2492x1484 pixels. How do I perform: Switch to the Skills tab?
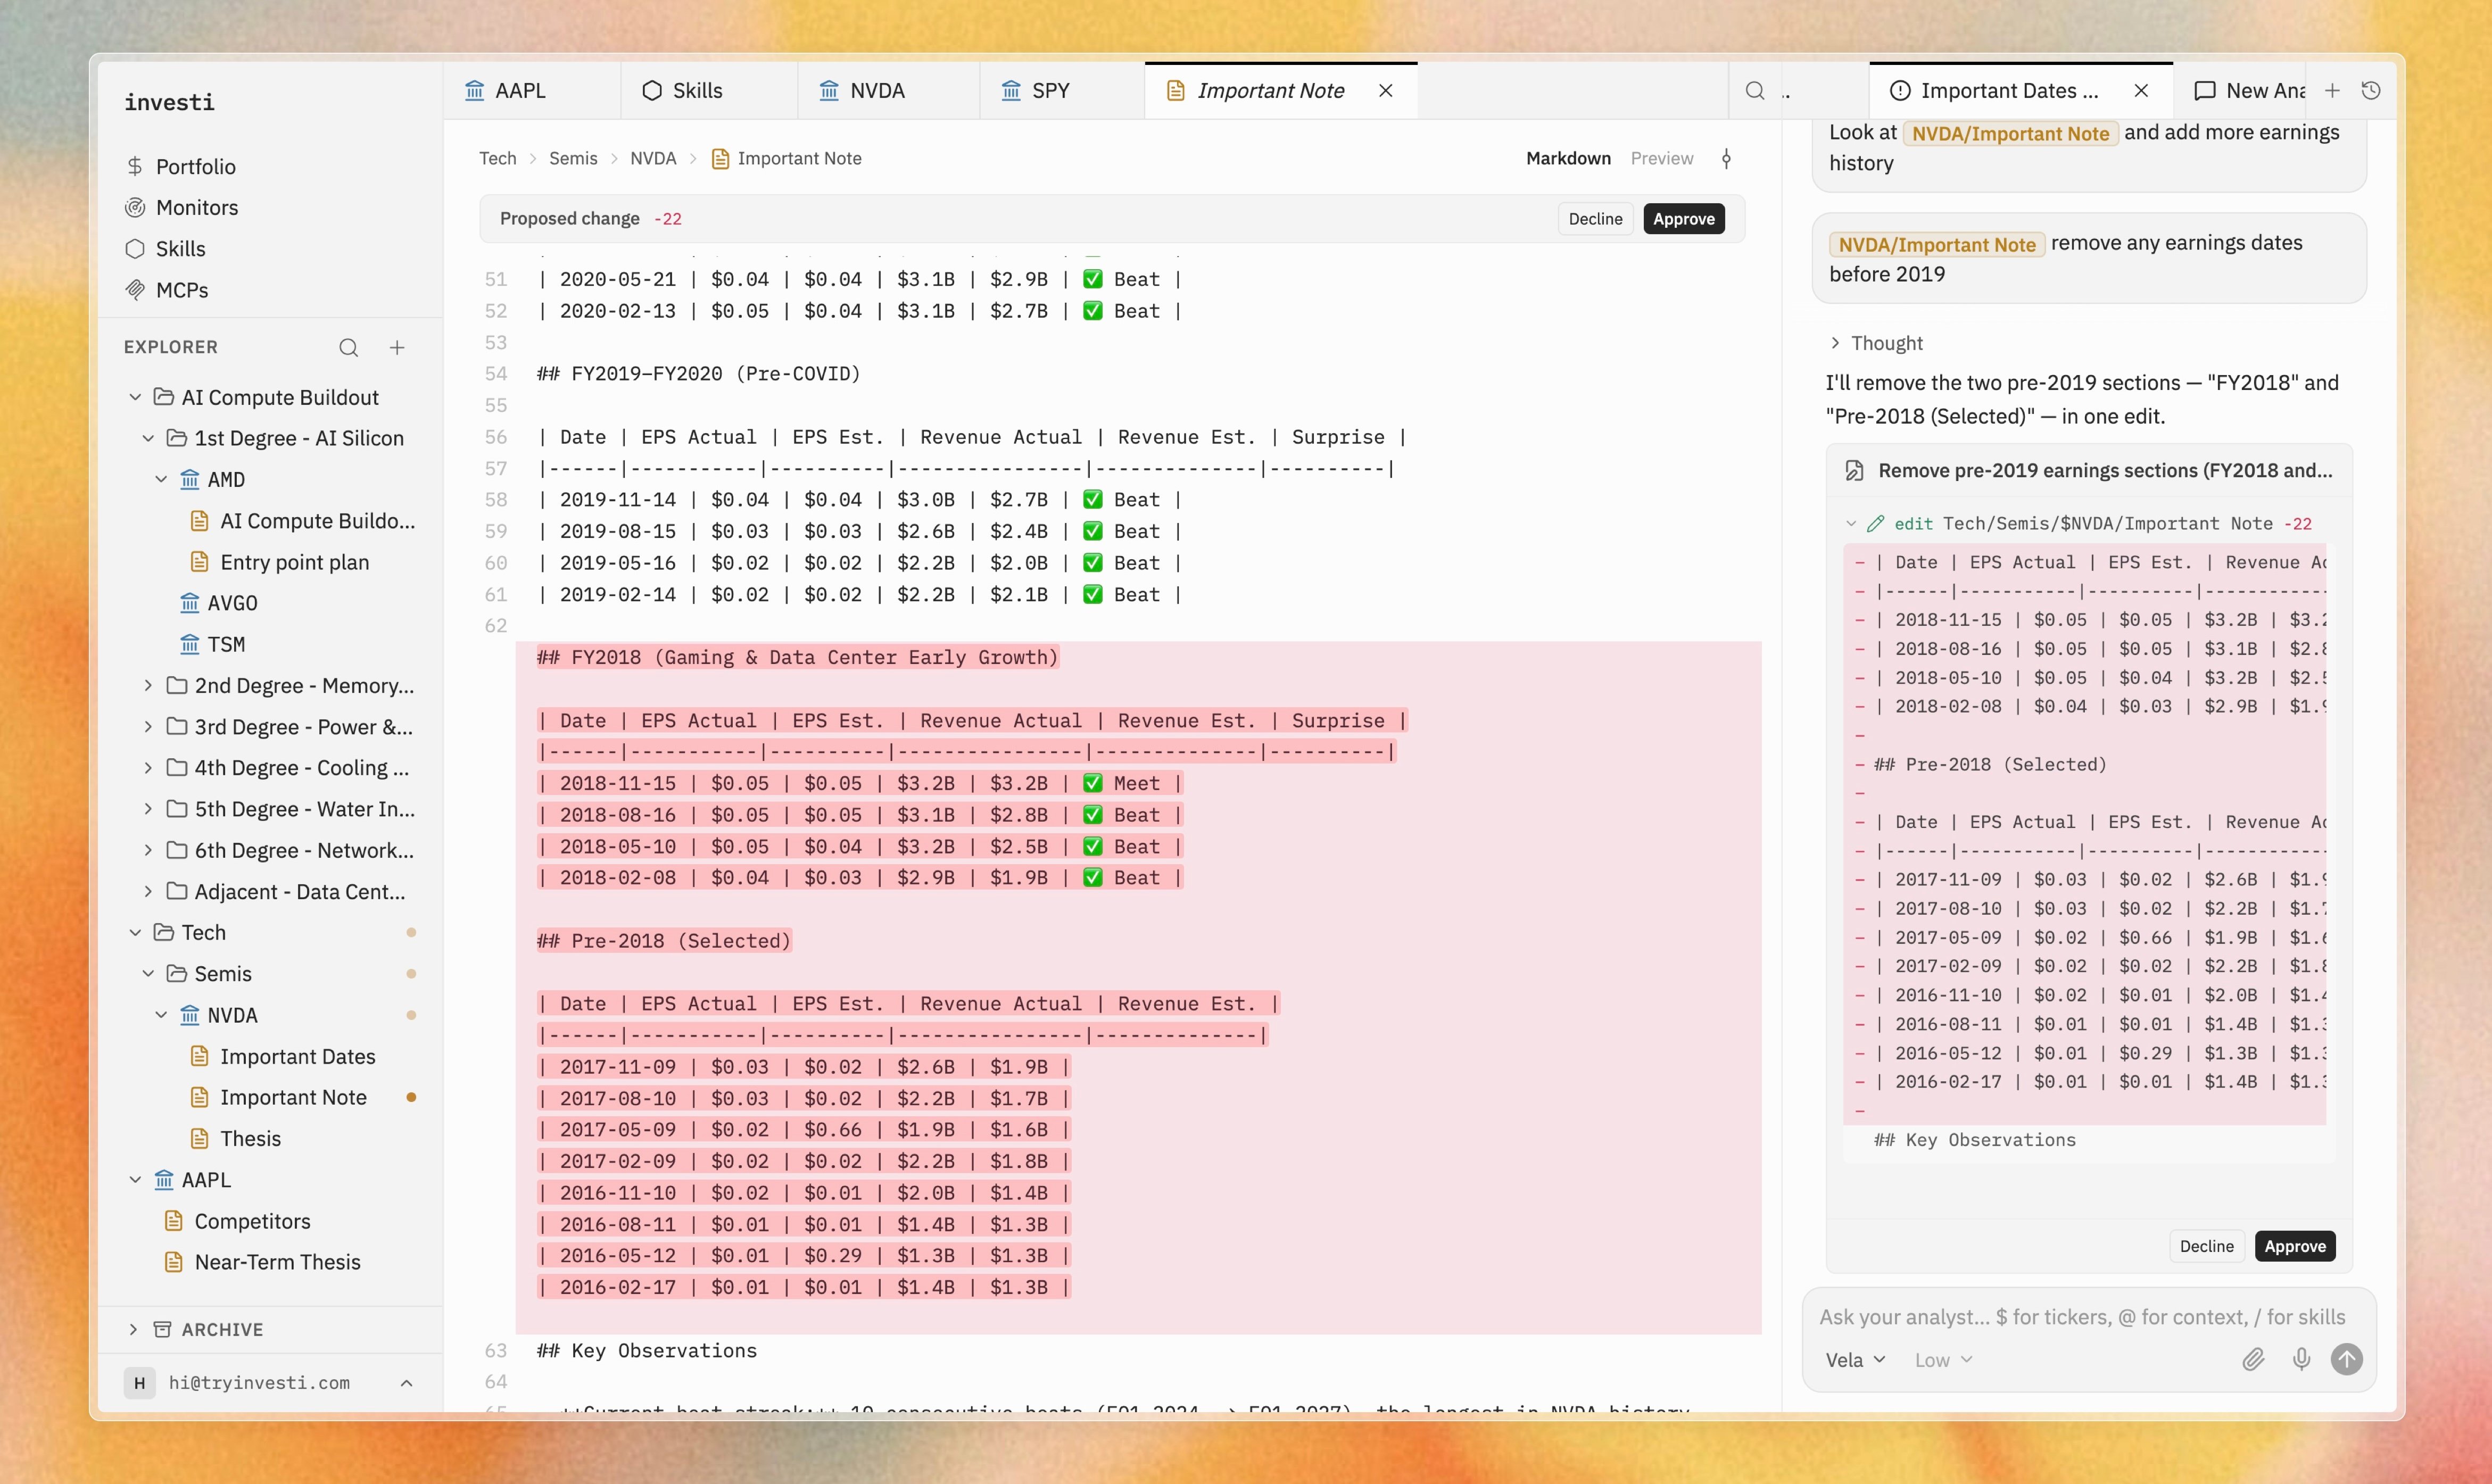pos(709,91)
